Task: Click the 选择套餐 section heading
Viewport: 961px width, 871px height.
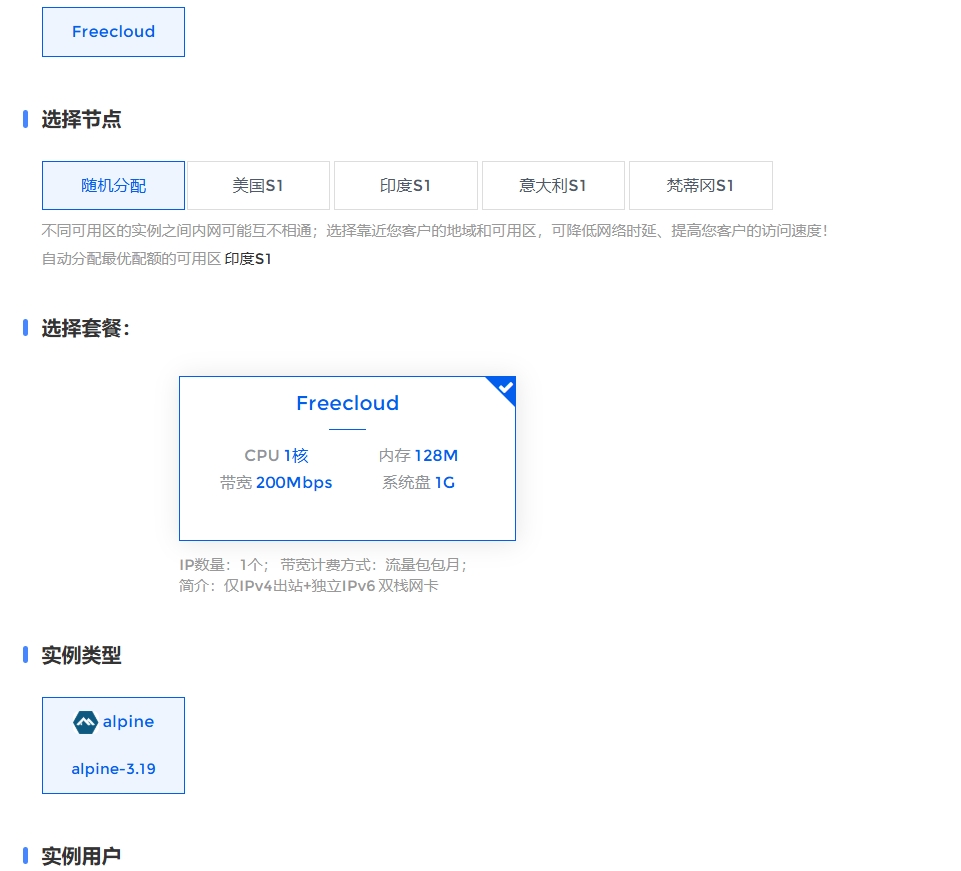Action: (x=86, y=328)
